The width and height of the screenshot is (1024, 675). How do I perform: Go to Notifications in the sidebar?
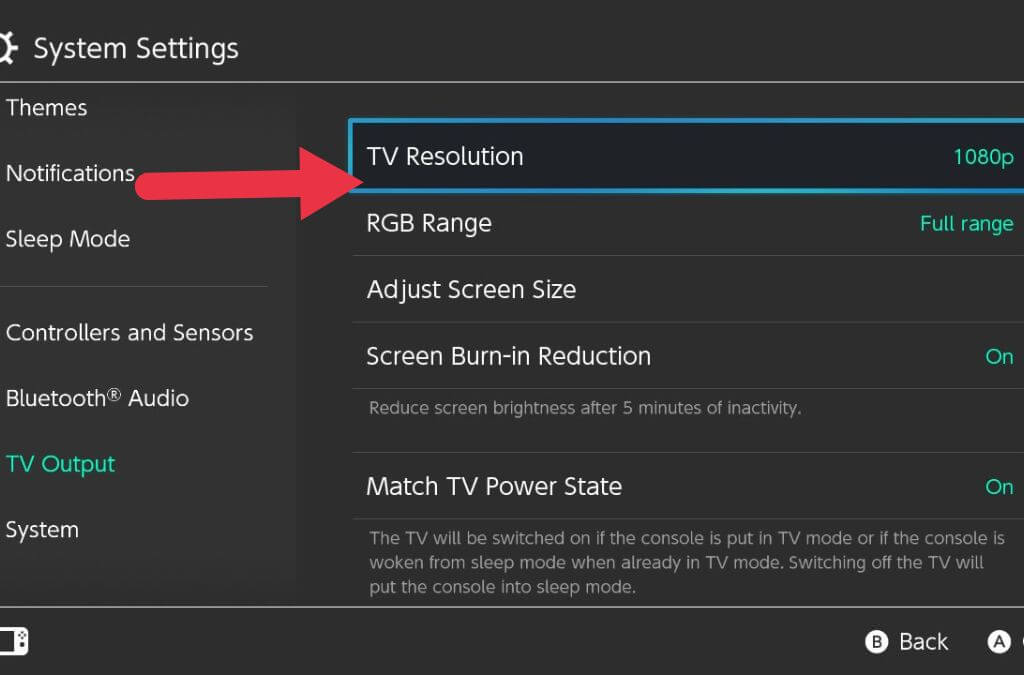[70, 173]
